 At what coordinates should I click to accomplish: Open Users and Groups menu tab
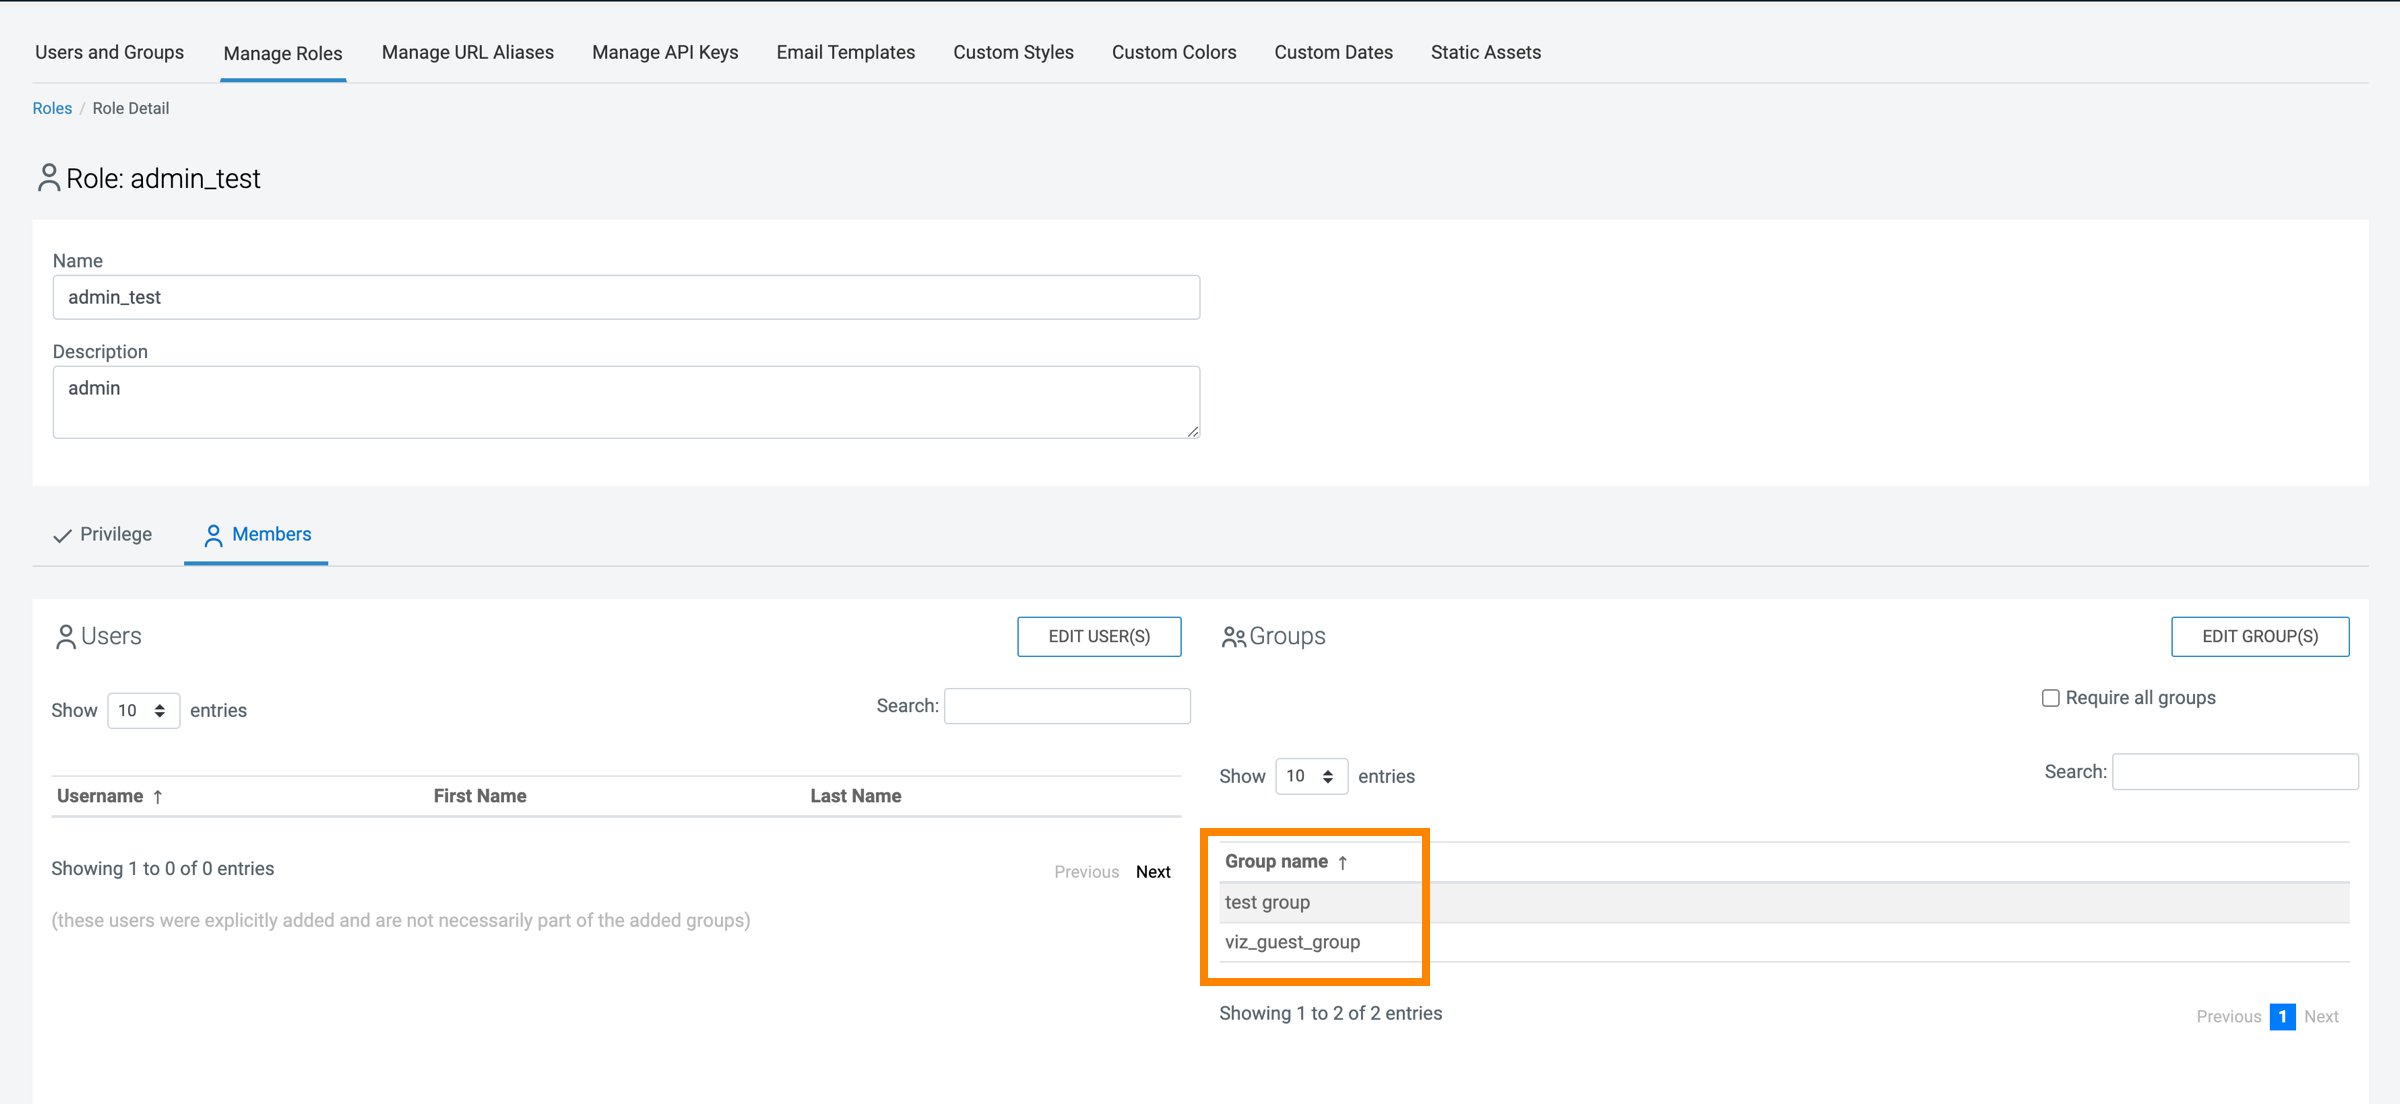109,52
